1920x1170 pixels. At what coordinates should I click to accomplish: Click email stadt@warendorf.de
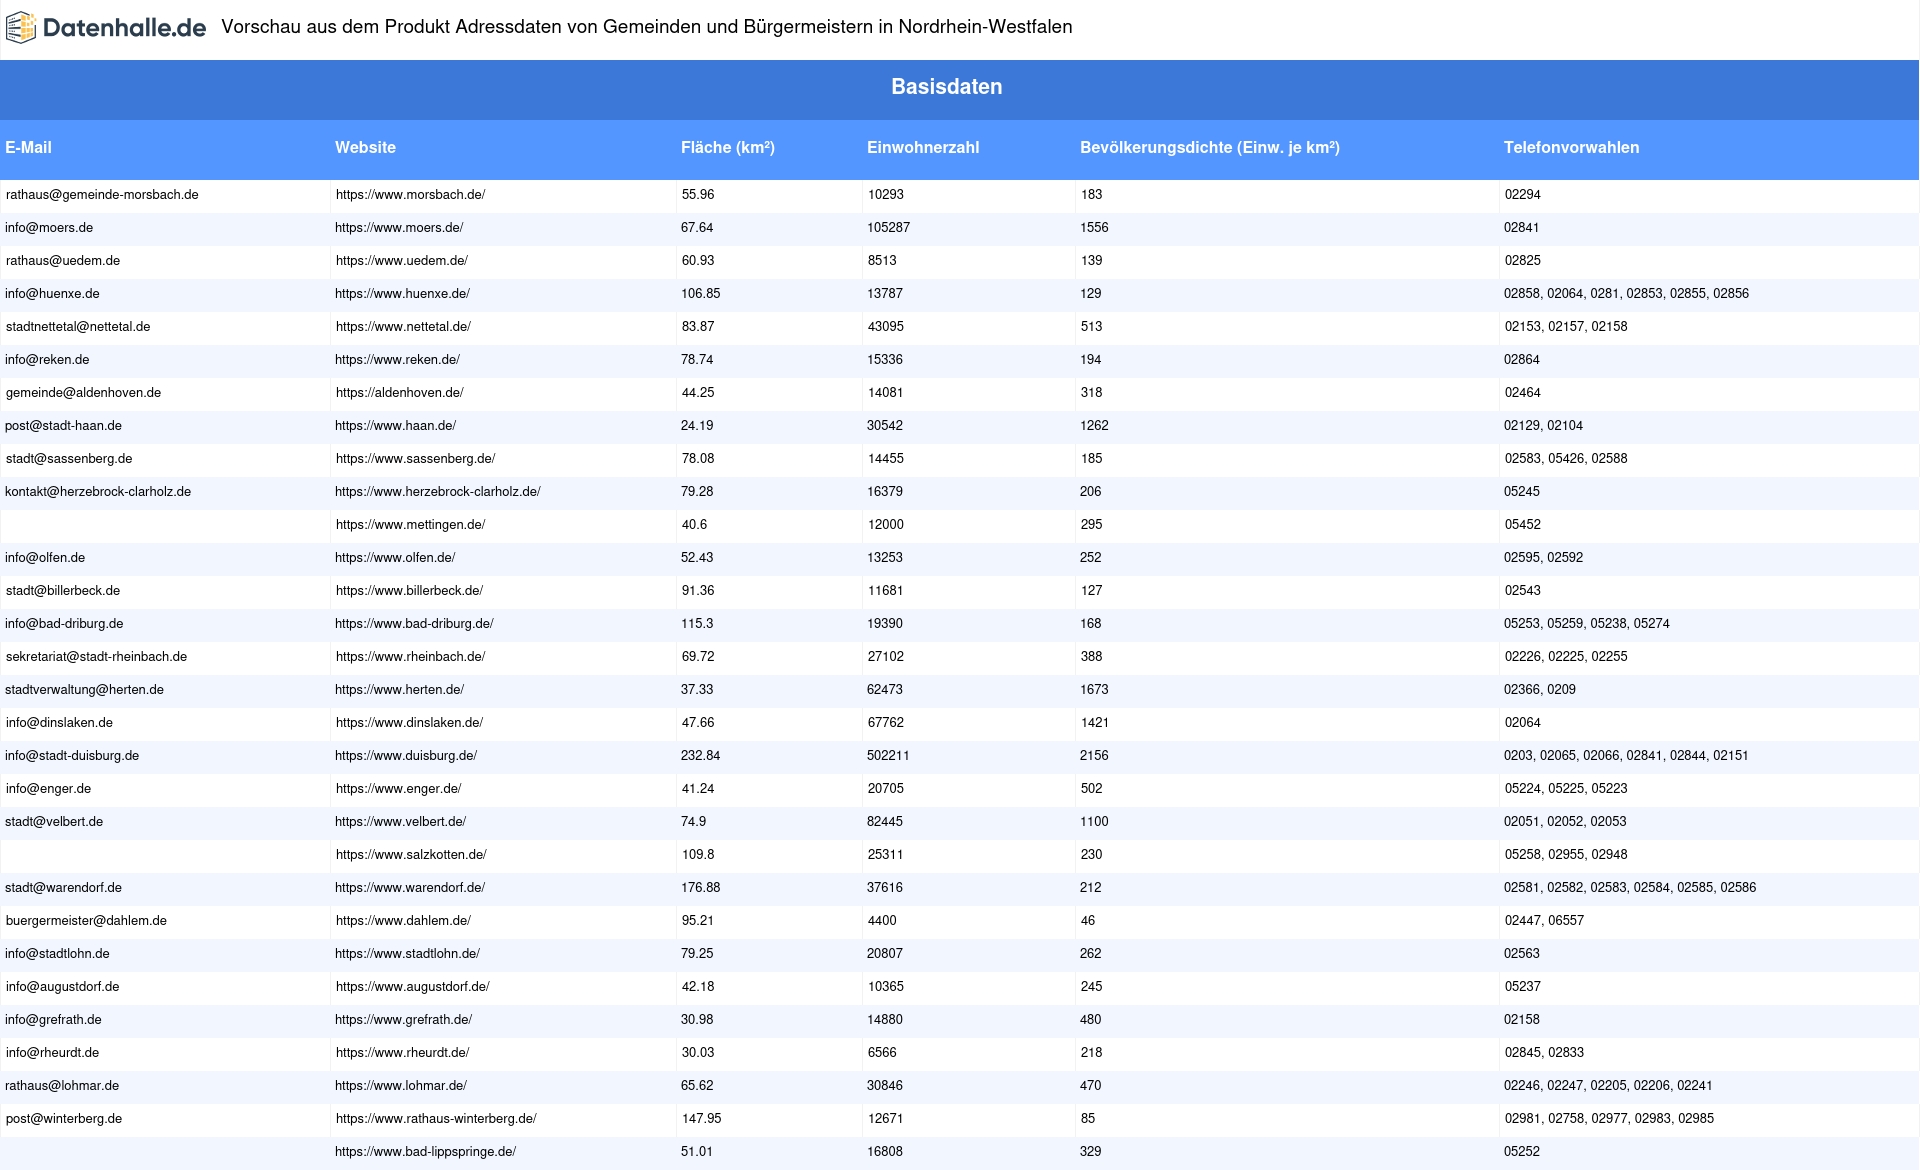coord(63,888)
